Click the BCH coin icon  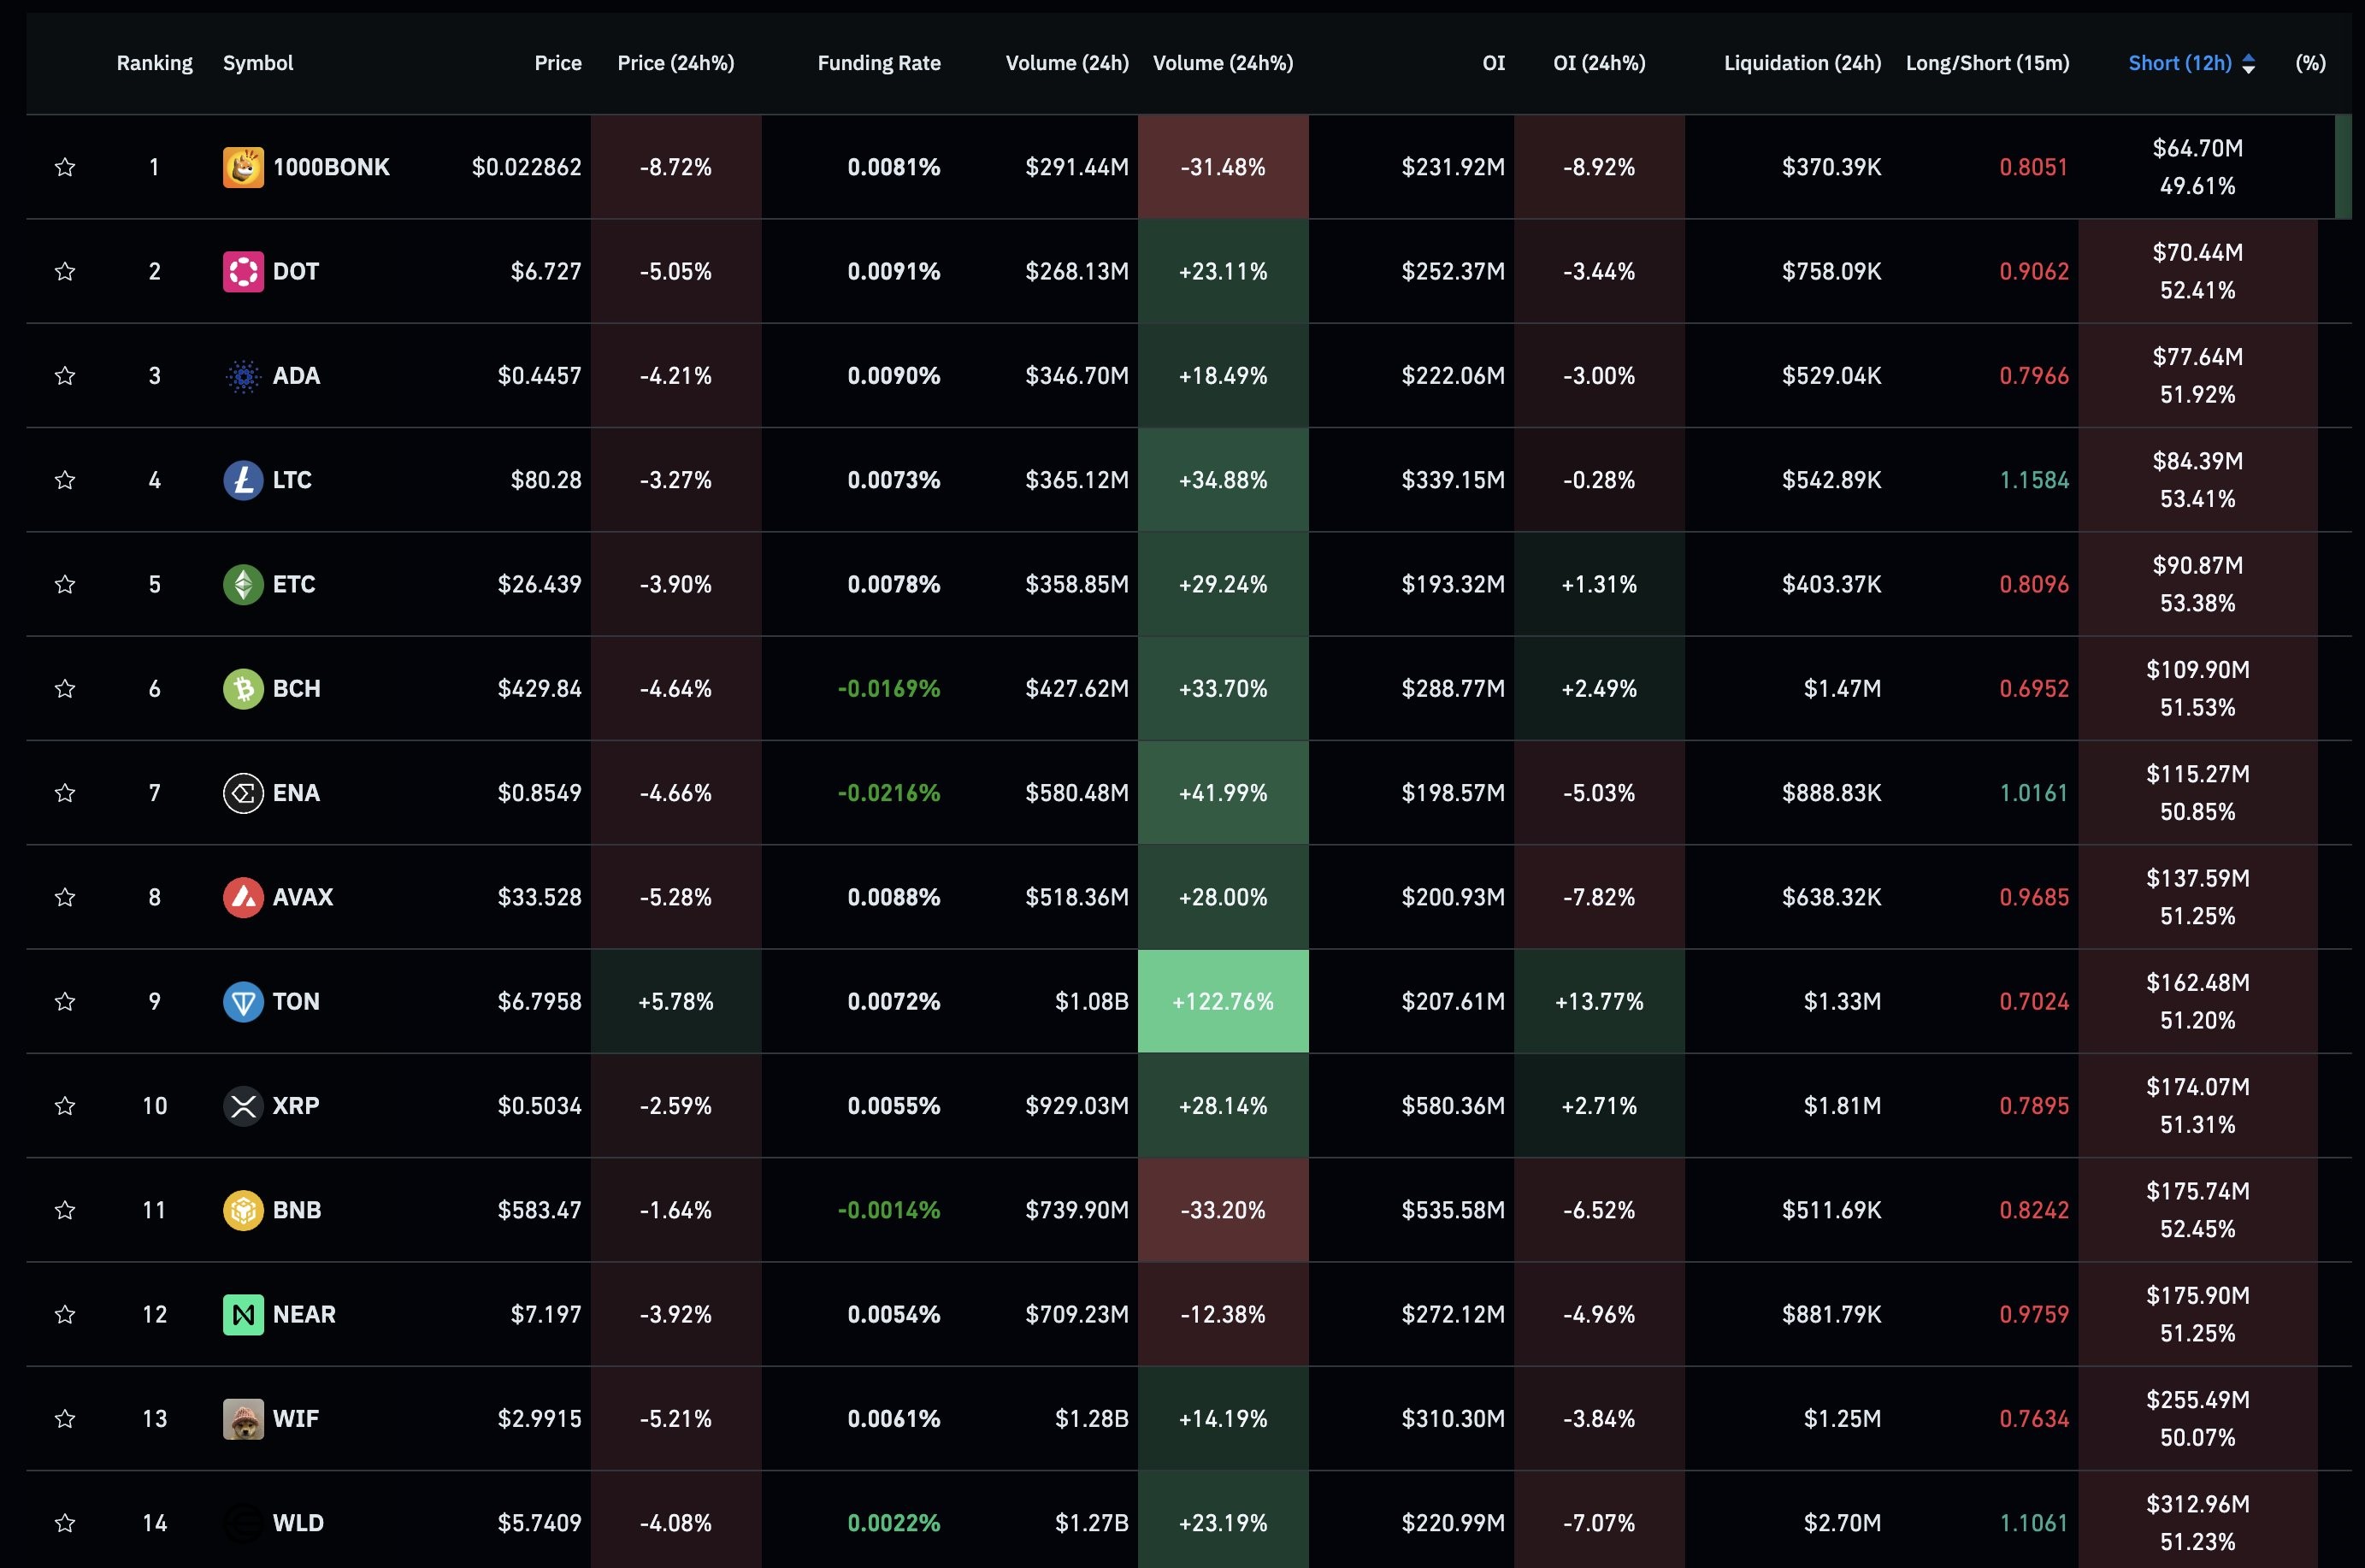[x=243, y=689]
